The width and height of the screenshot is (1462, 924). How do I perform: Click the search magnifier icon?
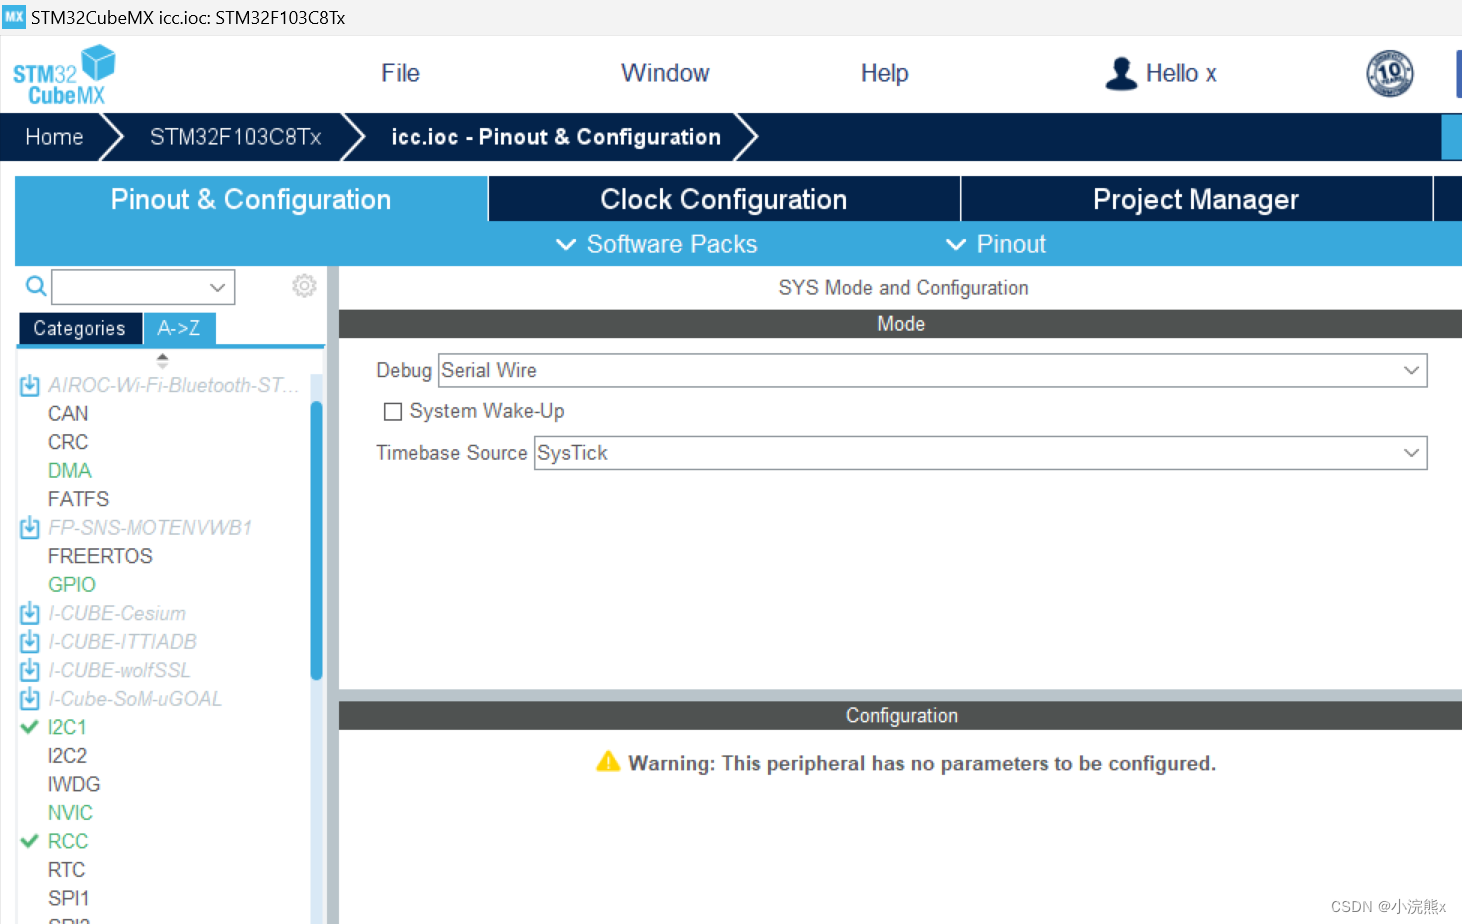coord(36,287)
